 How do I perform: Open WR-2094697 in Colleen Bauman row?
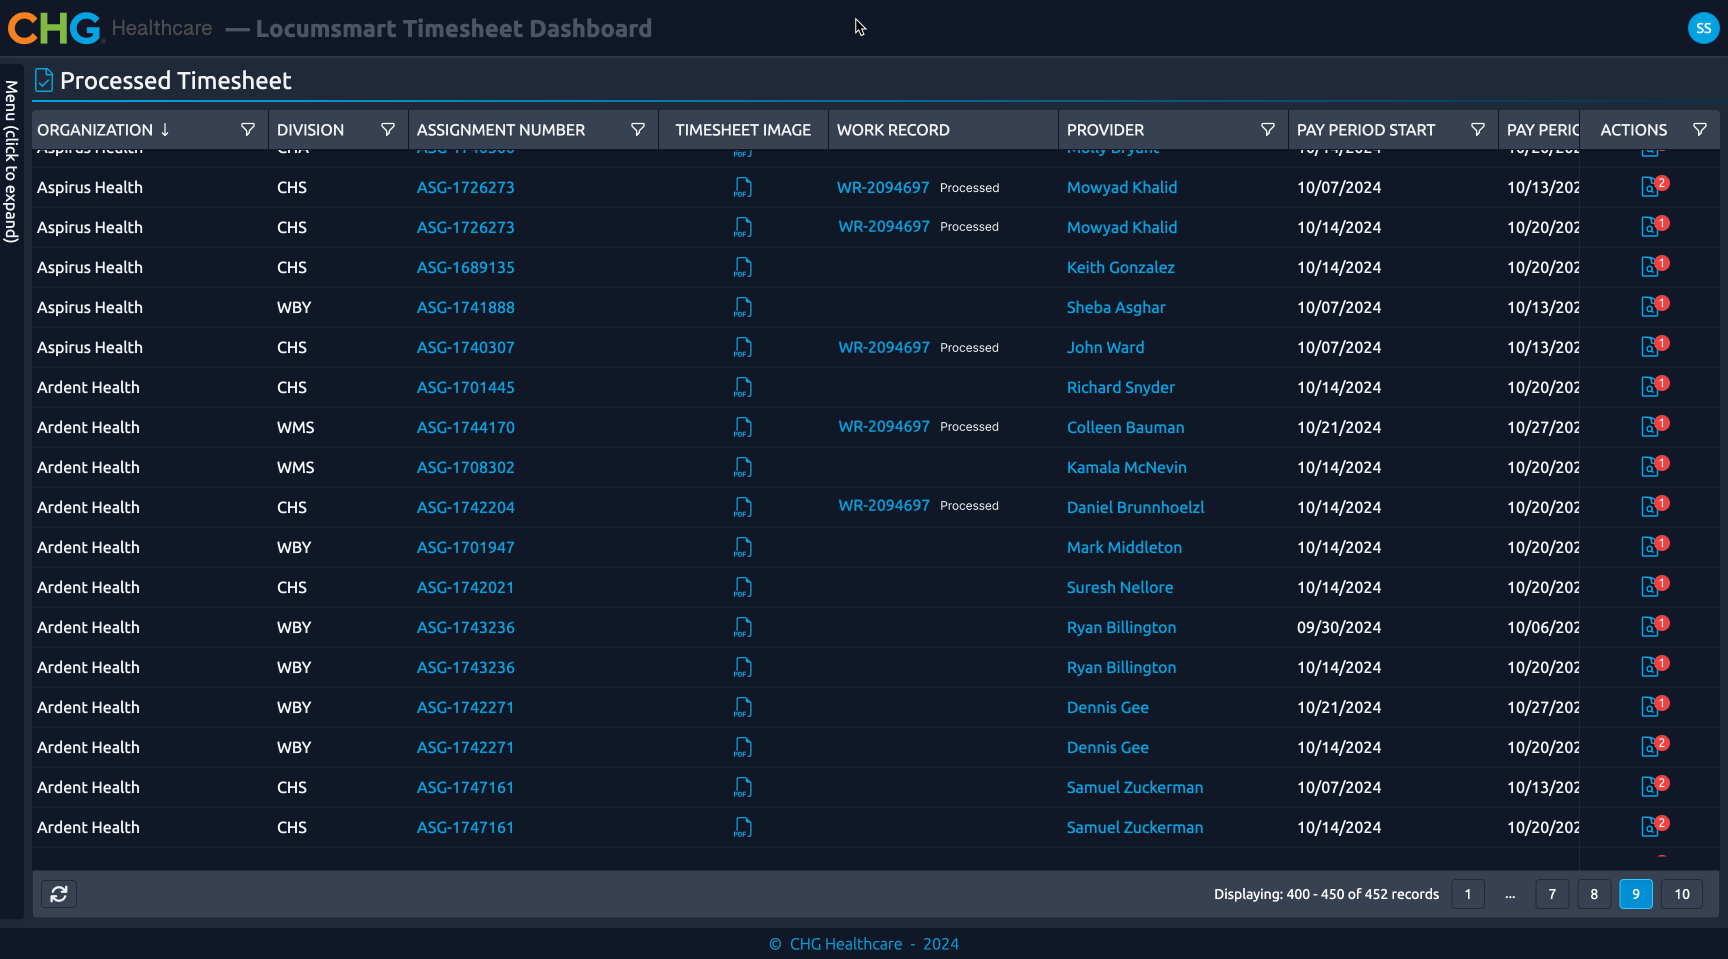point(884,427)
